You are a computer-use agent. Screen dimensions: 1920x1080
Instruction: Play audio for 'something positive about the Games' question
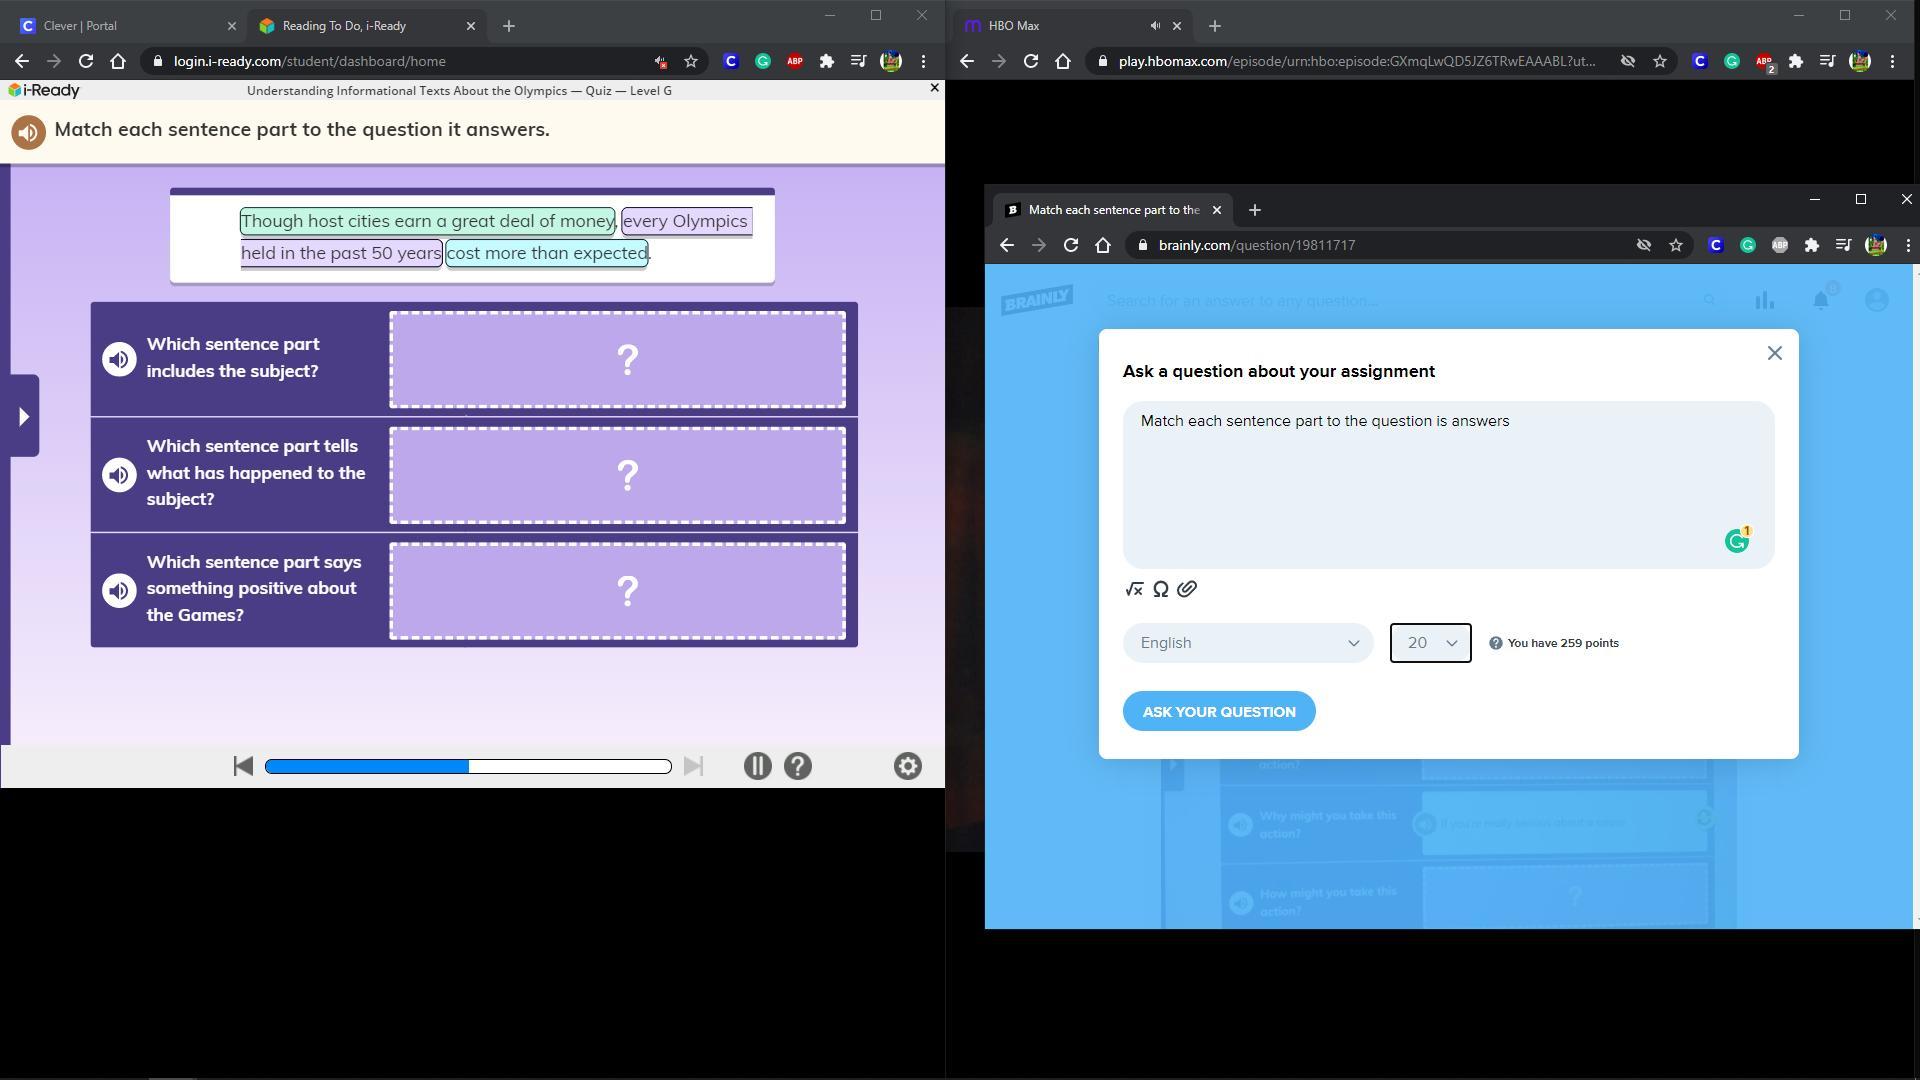(x=119, y=590)
